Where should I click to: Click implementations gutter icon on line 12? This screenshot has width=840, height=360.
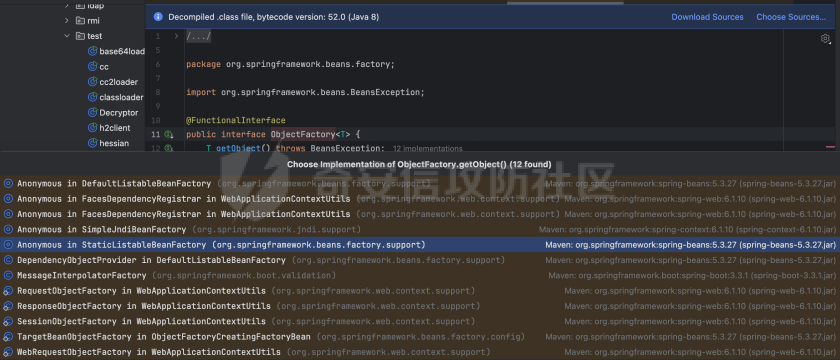pyautogui.click(x=168, y=147)
